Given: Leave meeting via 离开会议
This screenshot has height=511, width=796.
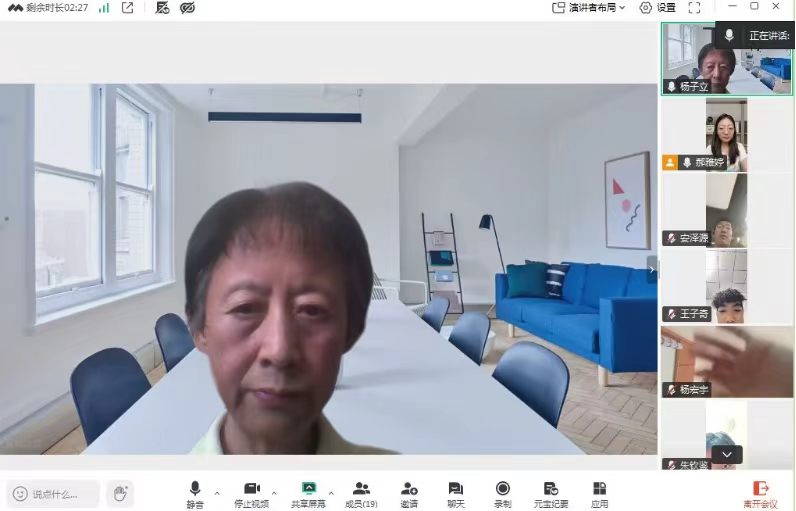Looking at the screenshot, I should 760,495.
